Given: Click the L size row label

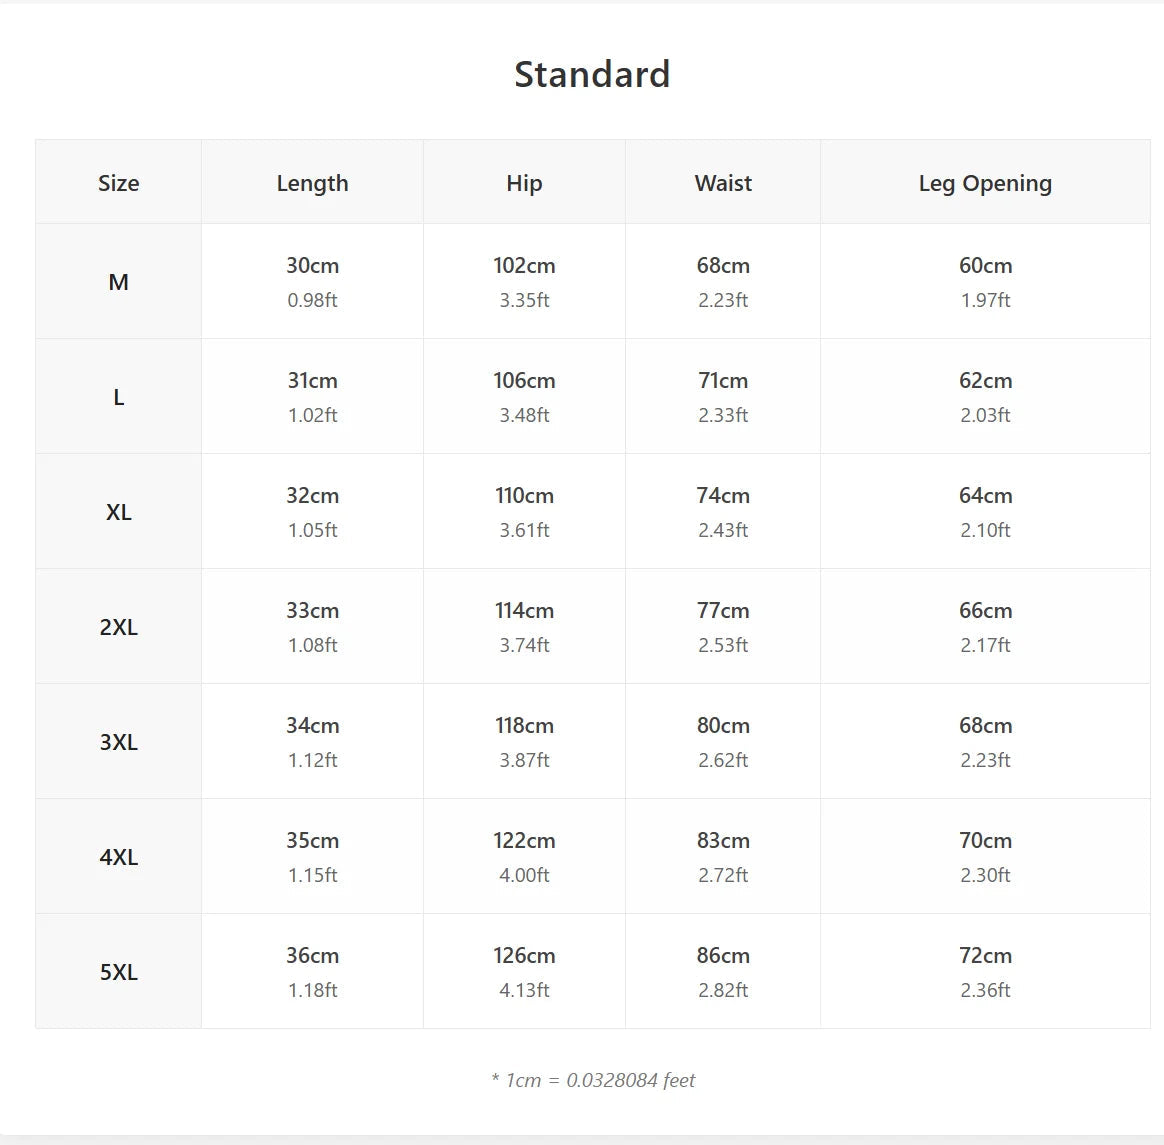Looking at the screenshot, I should click(x=119, y=397).
